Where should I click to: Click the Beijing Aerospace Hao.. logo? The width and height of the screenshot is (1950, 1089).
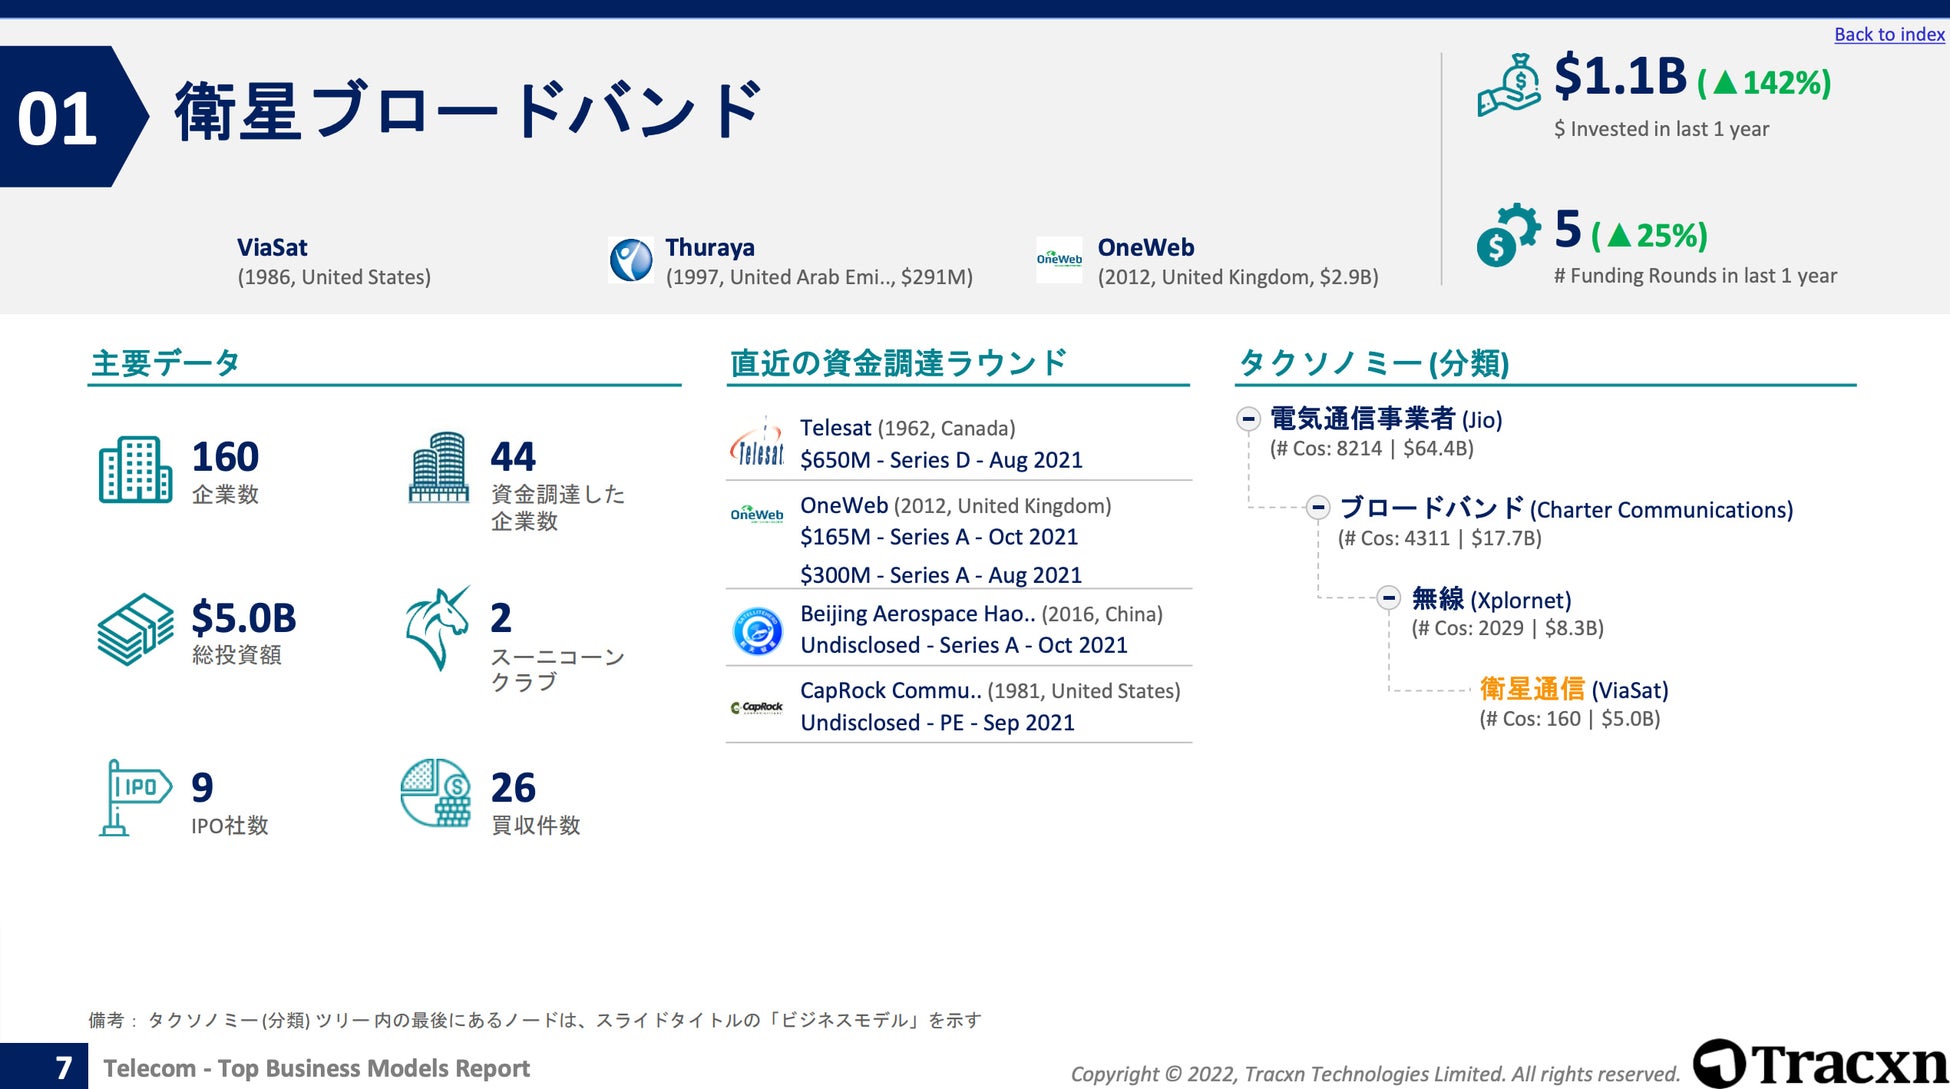757,630
